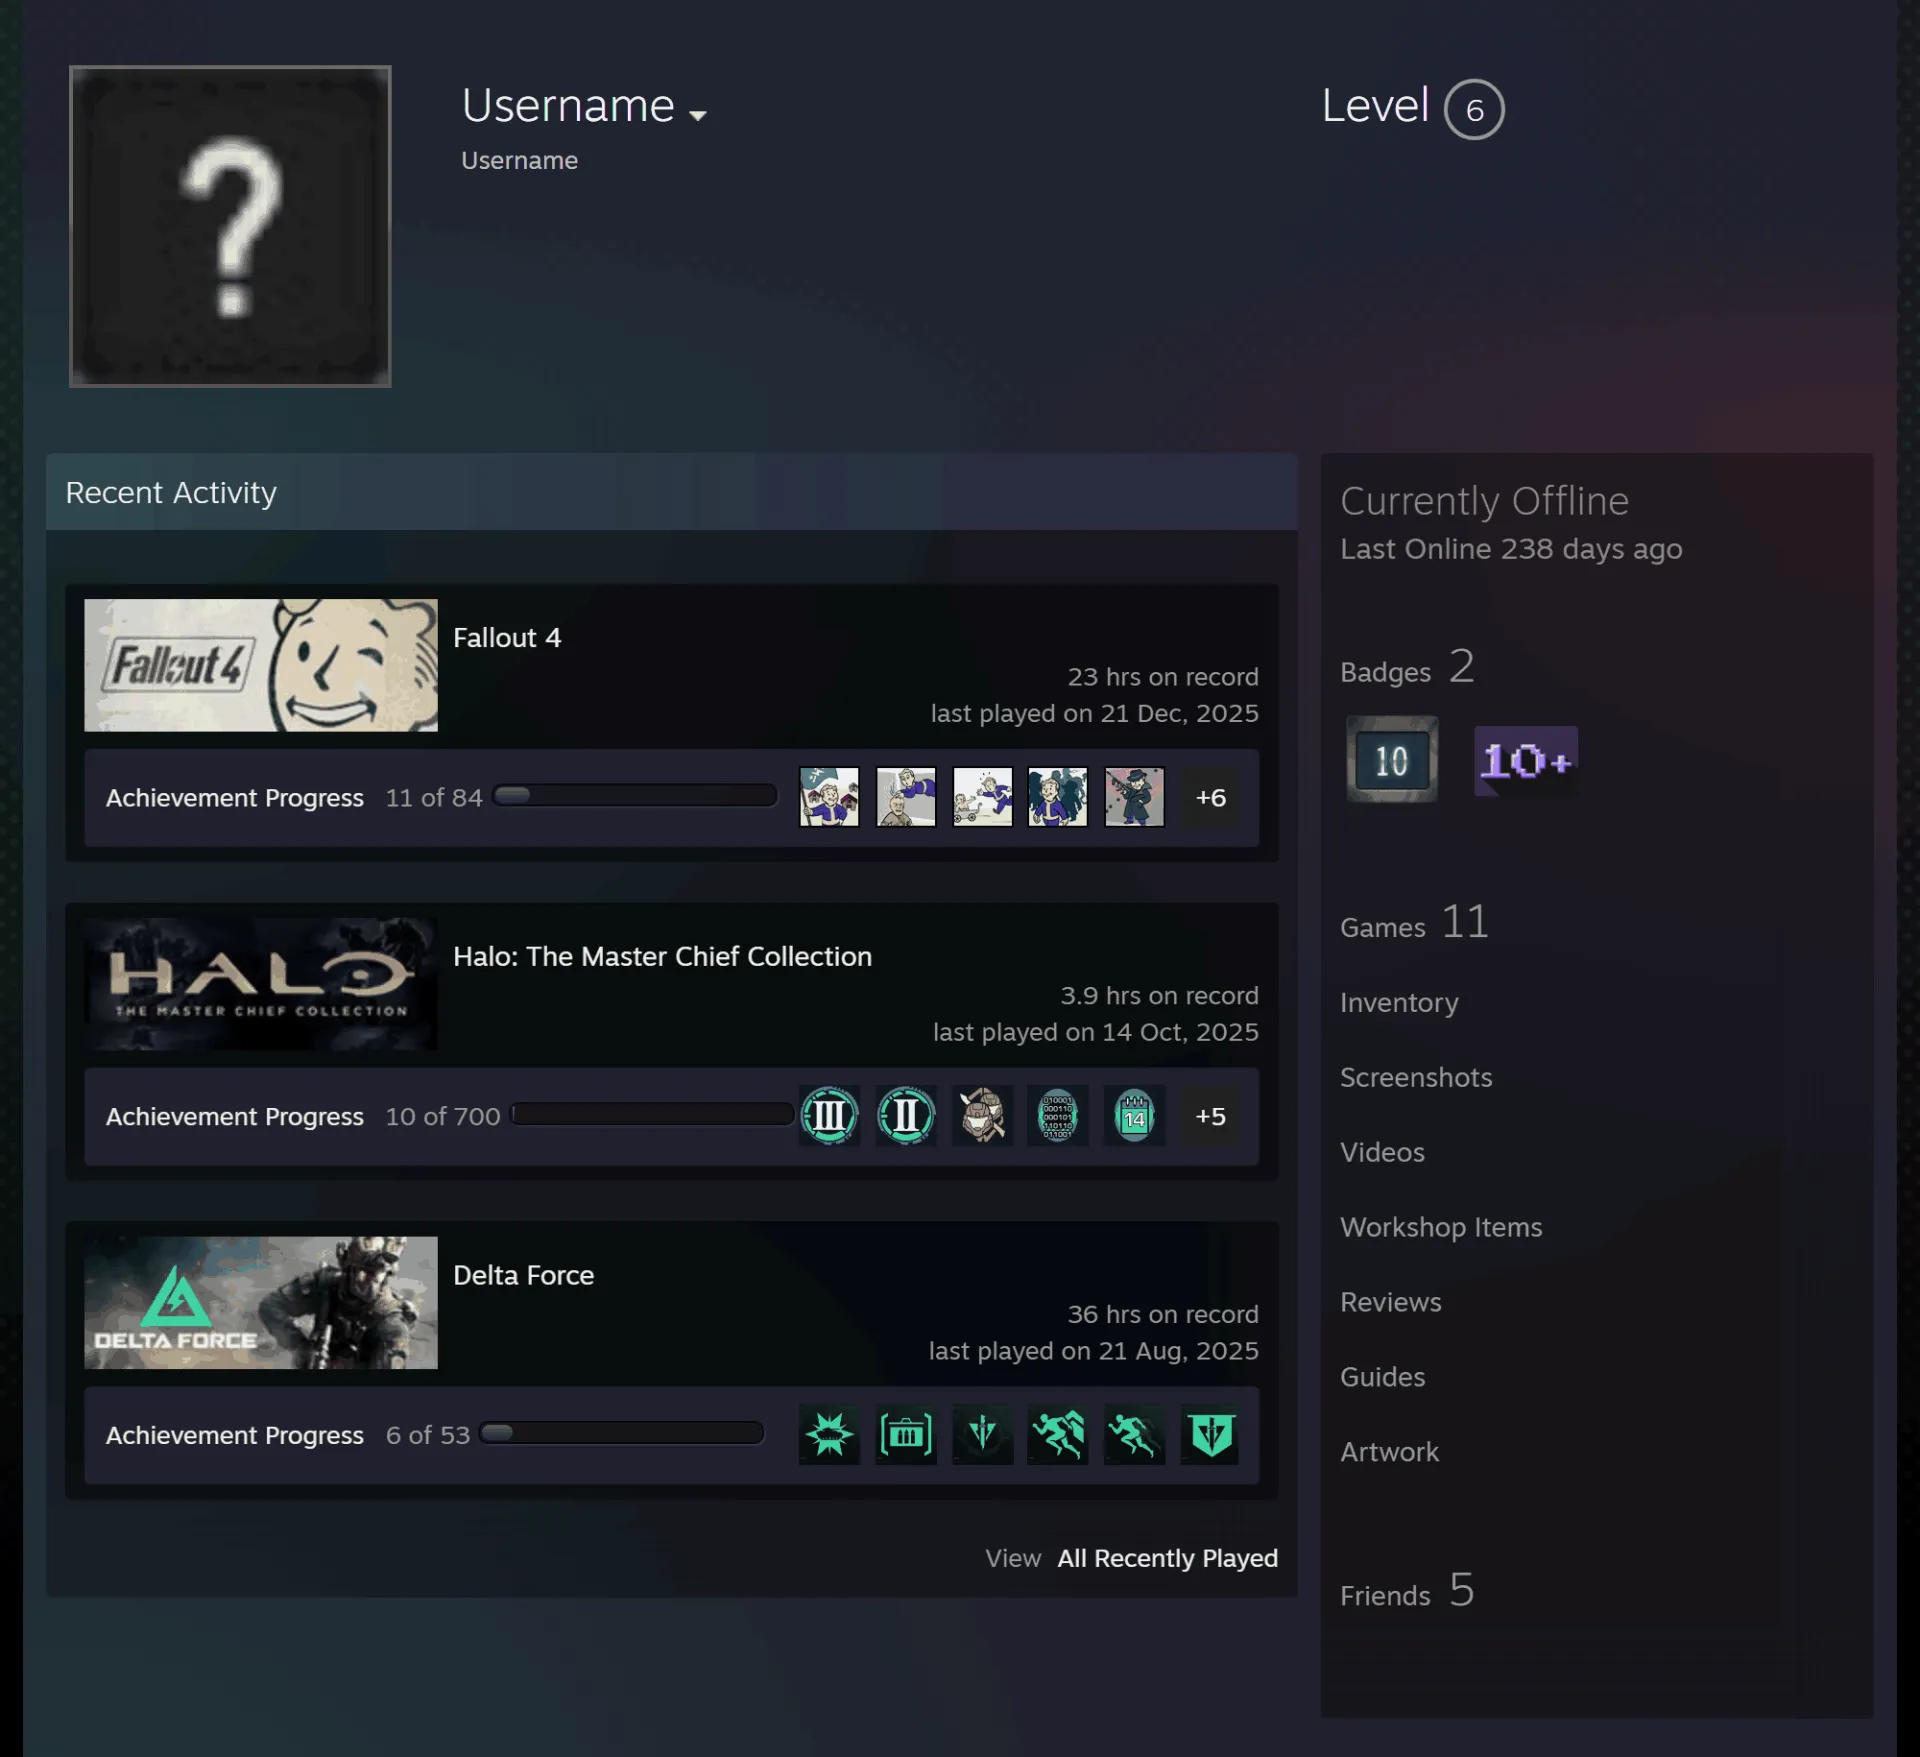Show the +5 more Halo achievements
1920x1757 pixels.
(1211, 1115)
